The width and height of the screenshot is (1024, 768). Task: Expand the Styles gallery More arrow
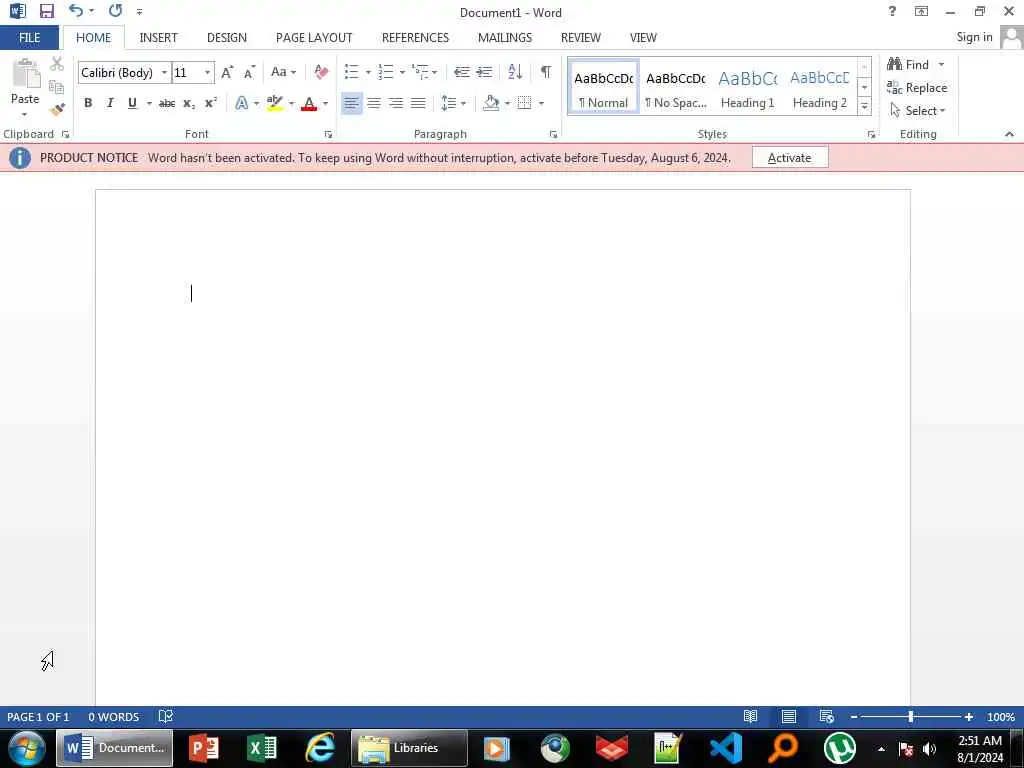point(865,106)
